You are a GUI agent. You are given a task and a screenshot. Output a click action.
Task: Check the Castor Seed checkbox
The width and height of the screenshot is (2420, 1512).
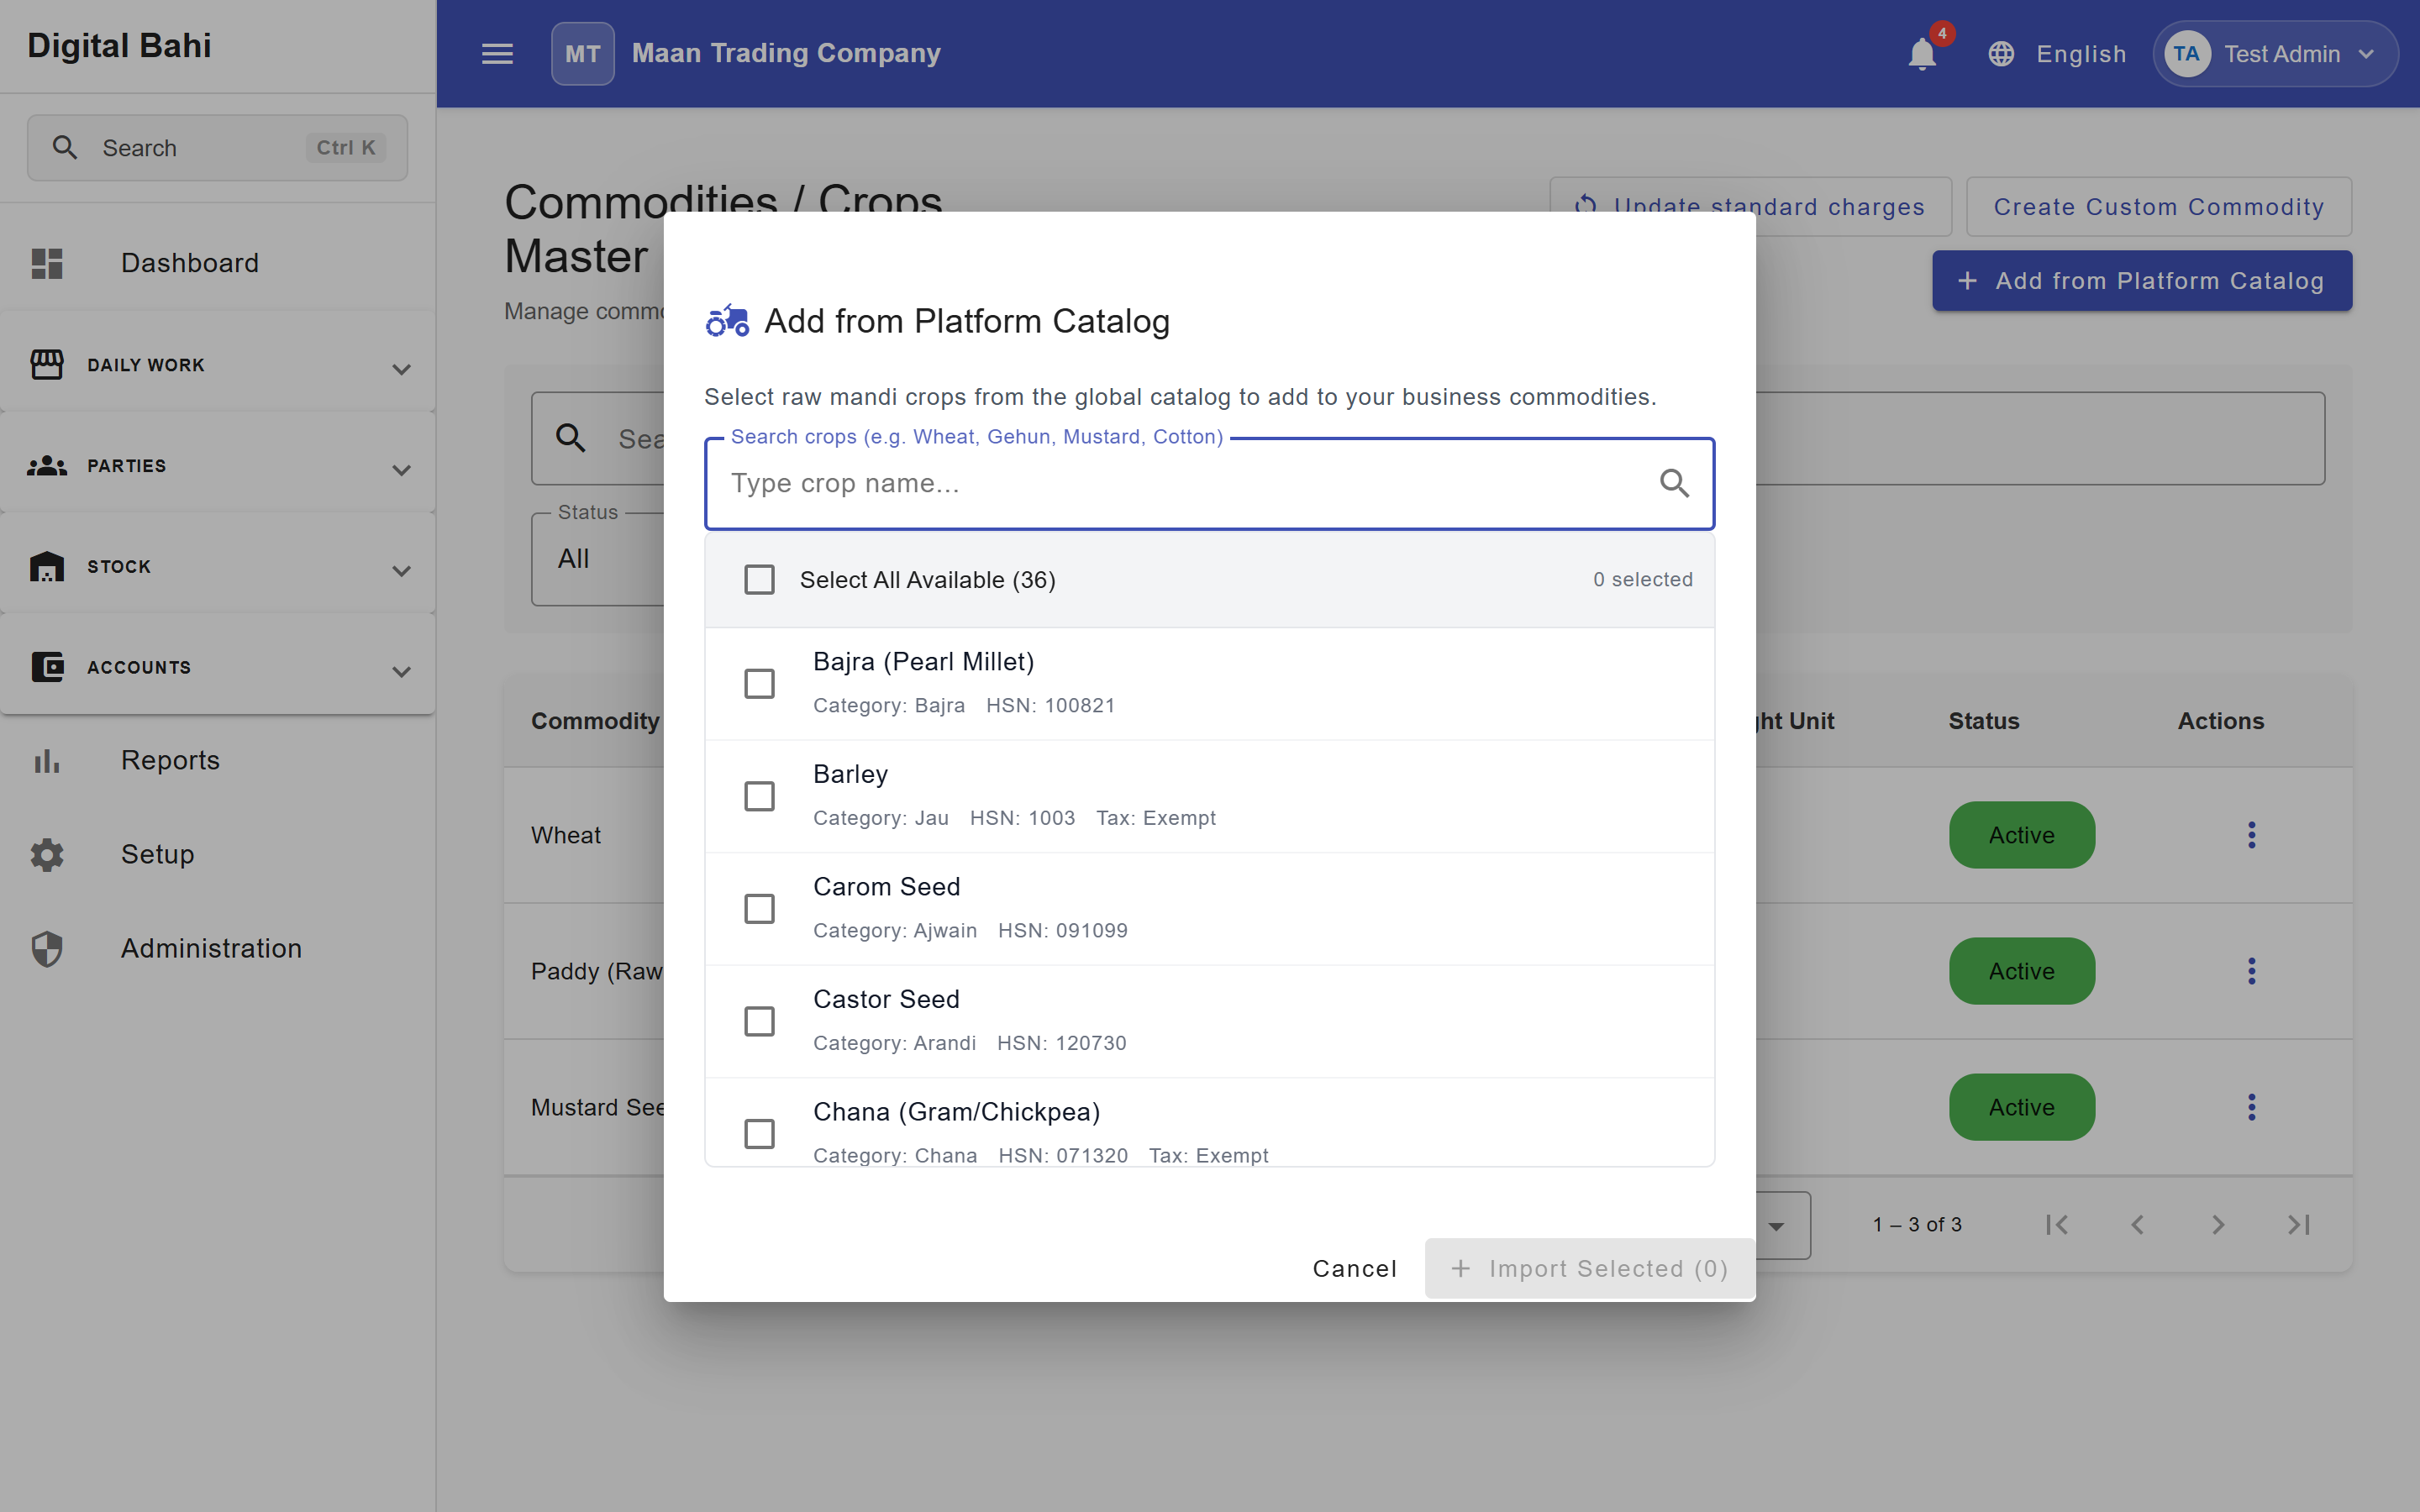(x=760, y=1021)
